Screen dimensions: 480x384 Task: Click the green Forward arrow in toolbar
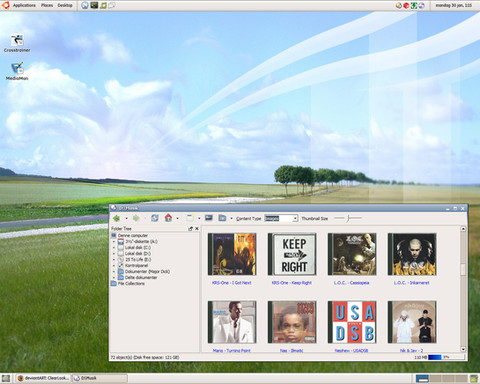click(136, 218)
